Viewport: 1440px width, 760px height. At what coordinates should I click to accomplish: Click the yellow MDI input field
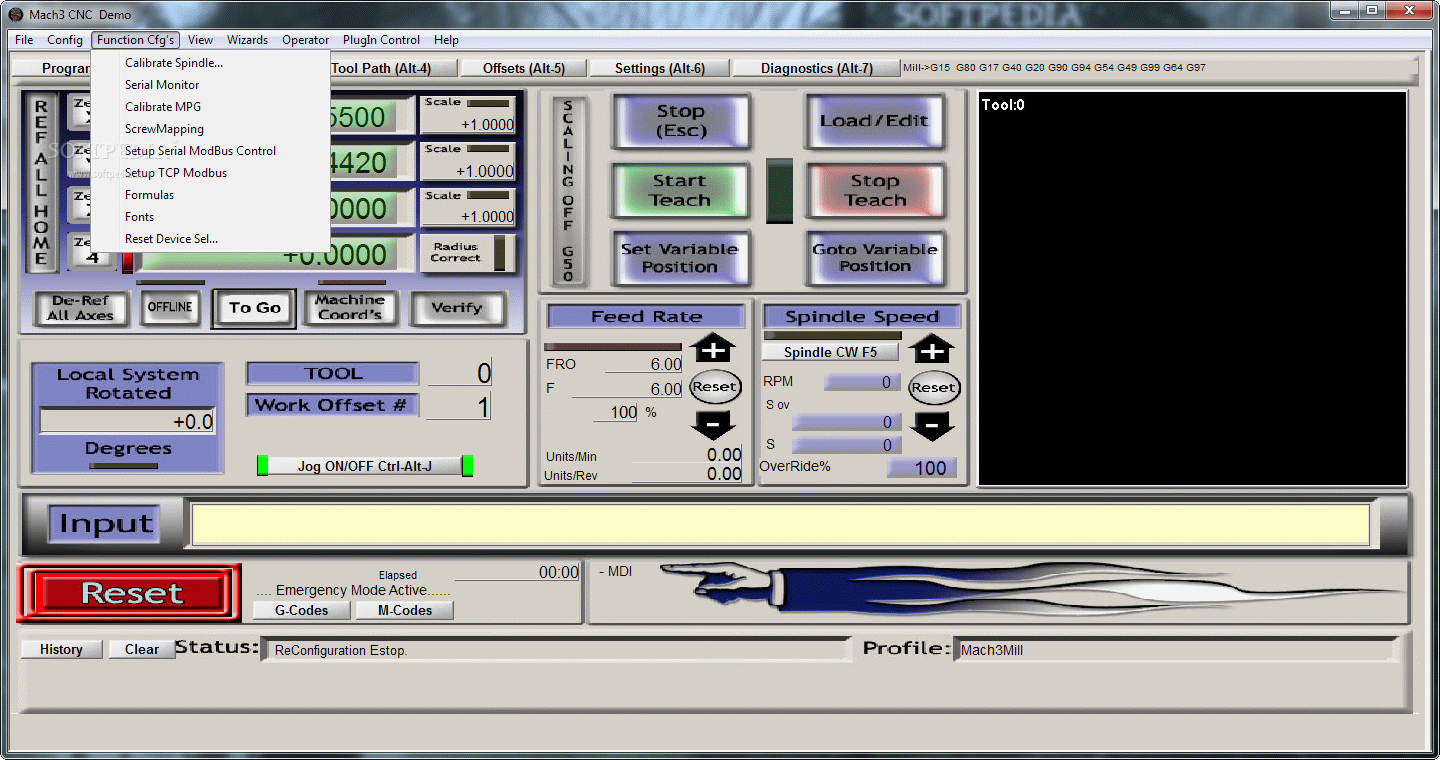pos(780,524)
